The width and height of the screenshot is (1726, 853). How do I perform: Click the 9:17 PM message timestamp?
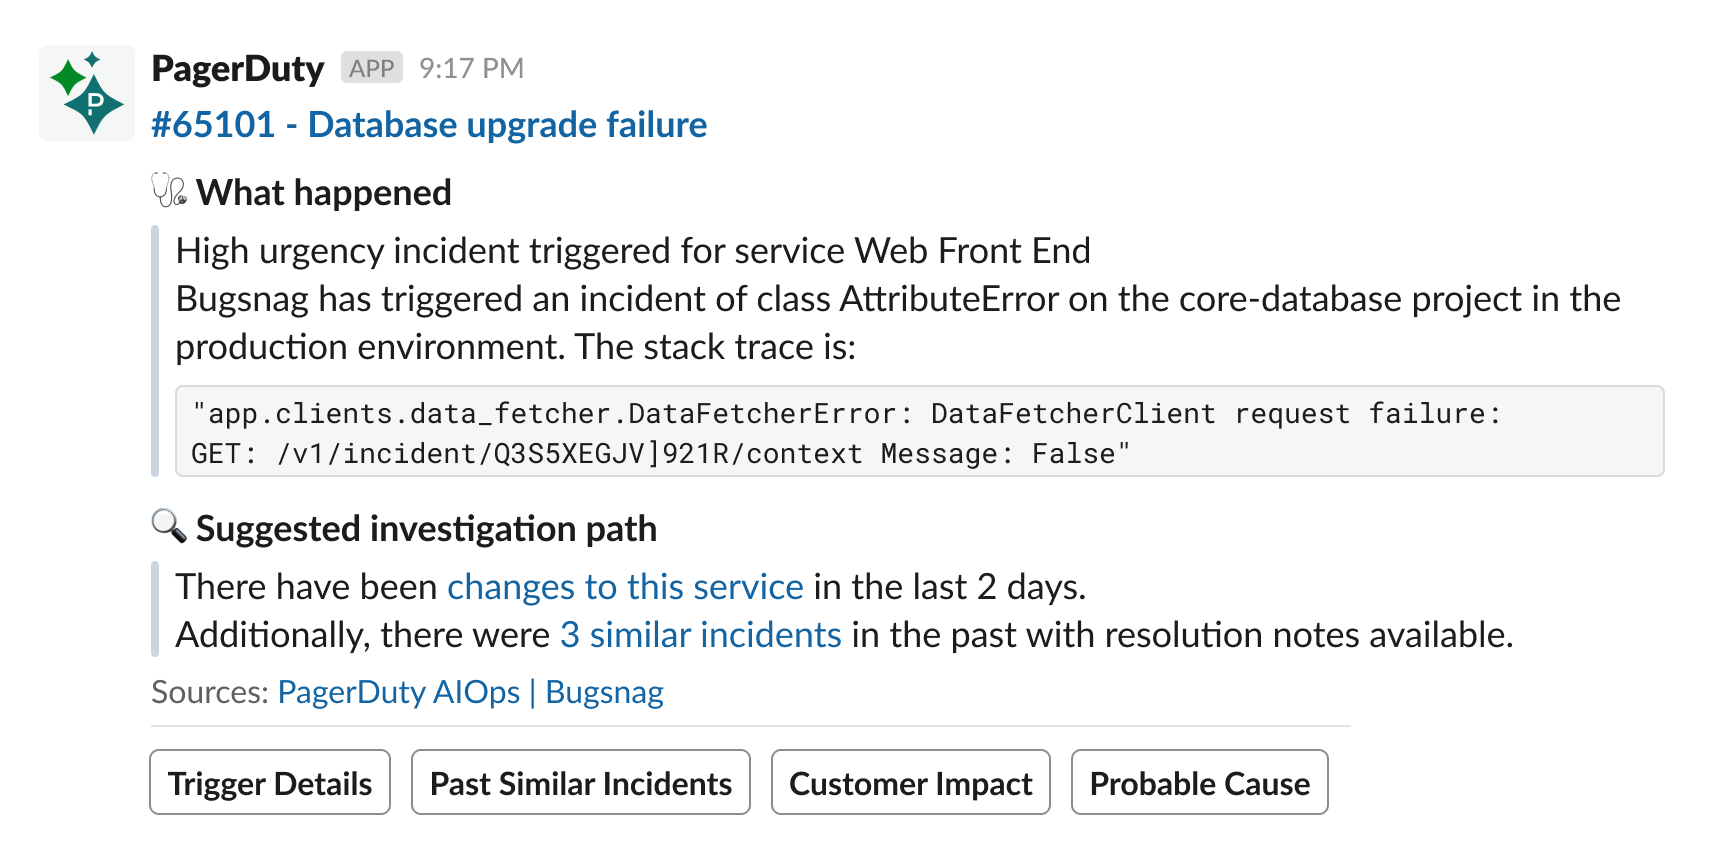[x=471, y=68]
